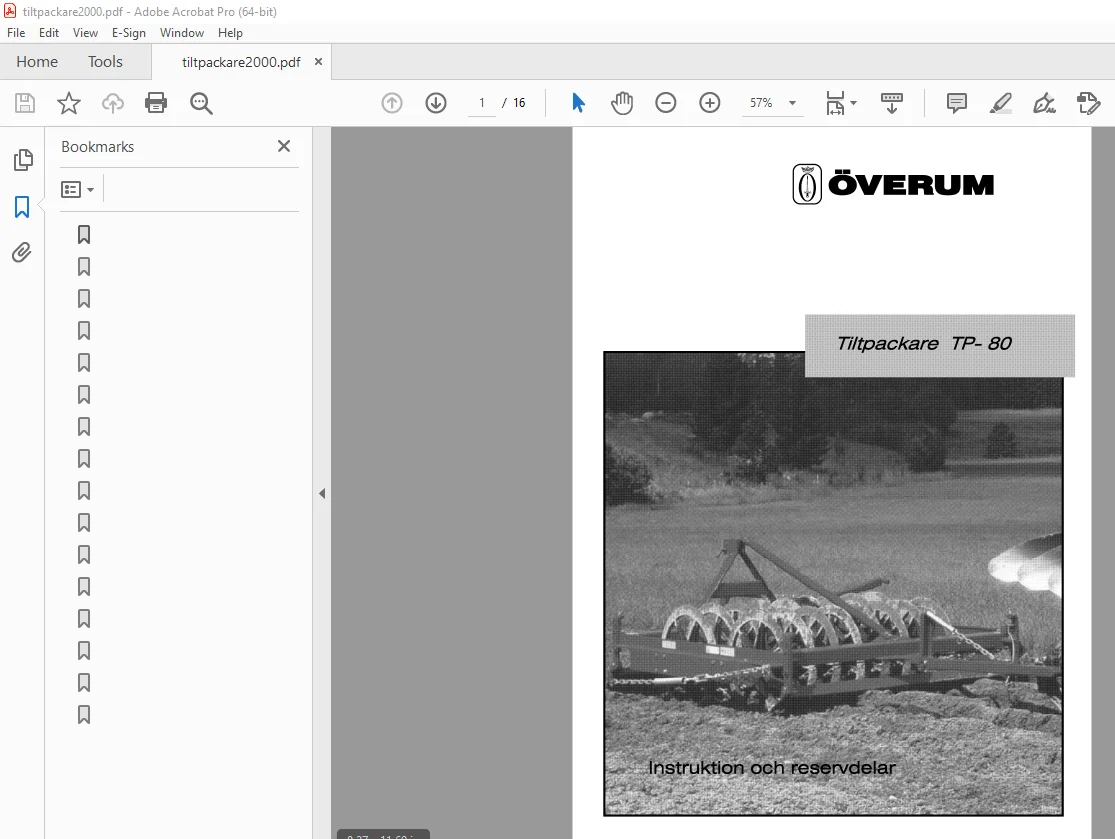Toggle the Bookmarks panel icon in sidebar
This screenshot has width=1115, height=839.
click(x=22, y=207)
